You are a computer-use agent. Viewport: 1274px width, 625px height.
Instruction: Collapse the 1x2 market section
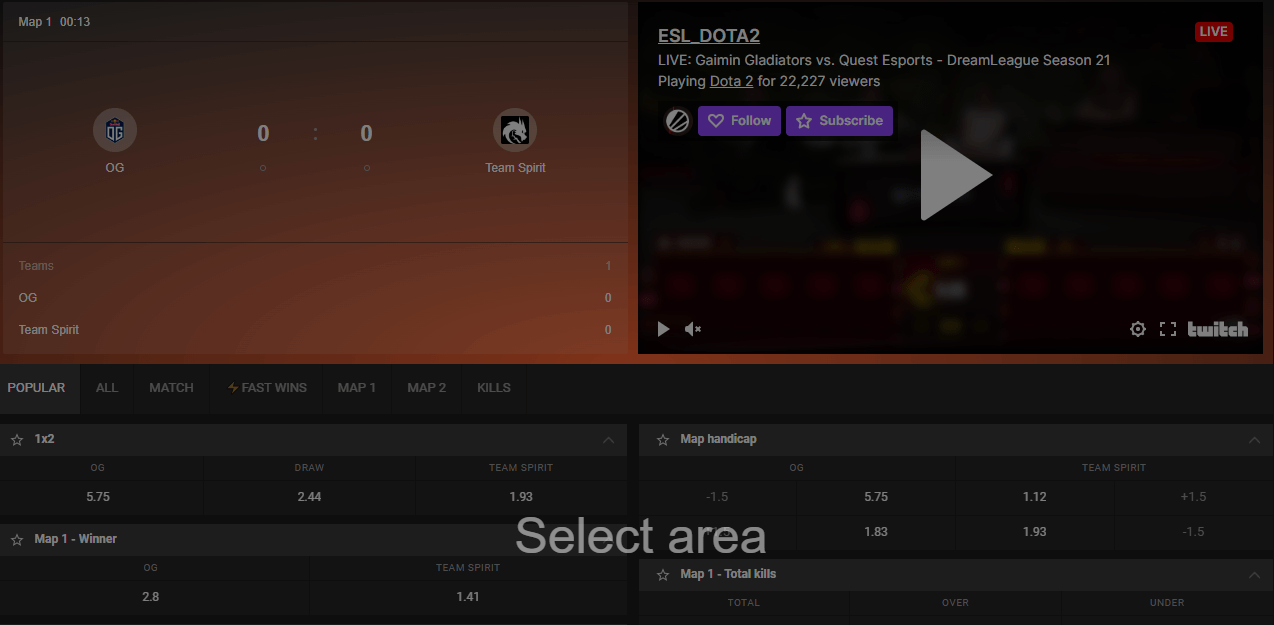tap(608, 440)
